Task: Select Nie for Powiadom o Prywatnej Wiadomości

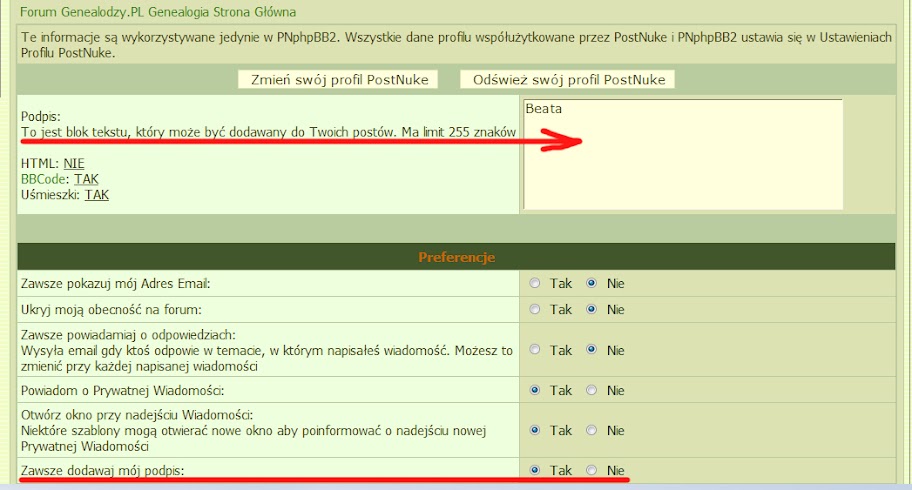Action: click(592, 390)
